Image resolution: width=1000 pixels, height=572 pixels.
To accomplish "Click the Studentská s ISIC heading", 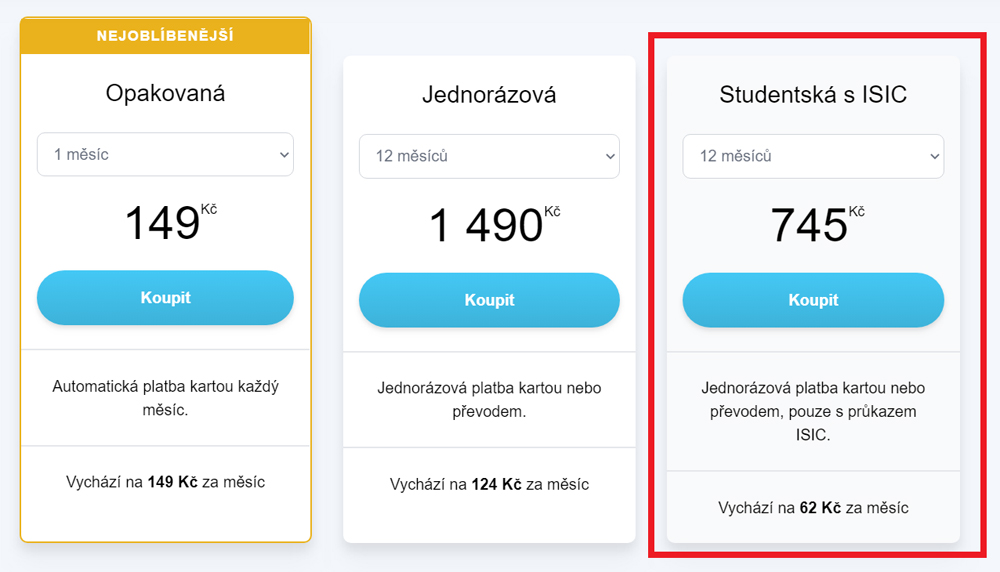I will pos(813,95).
